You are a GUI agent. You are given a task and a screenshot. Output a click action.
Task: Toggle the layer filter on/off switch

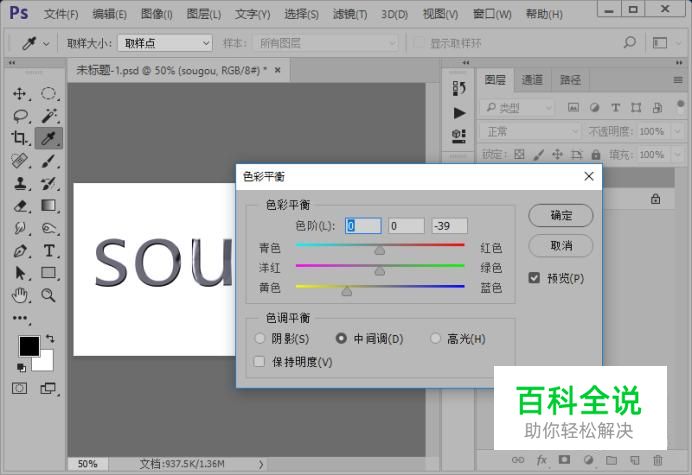click(681, 106)
